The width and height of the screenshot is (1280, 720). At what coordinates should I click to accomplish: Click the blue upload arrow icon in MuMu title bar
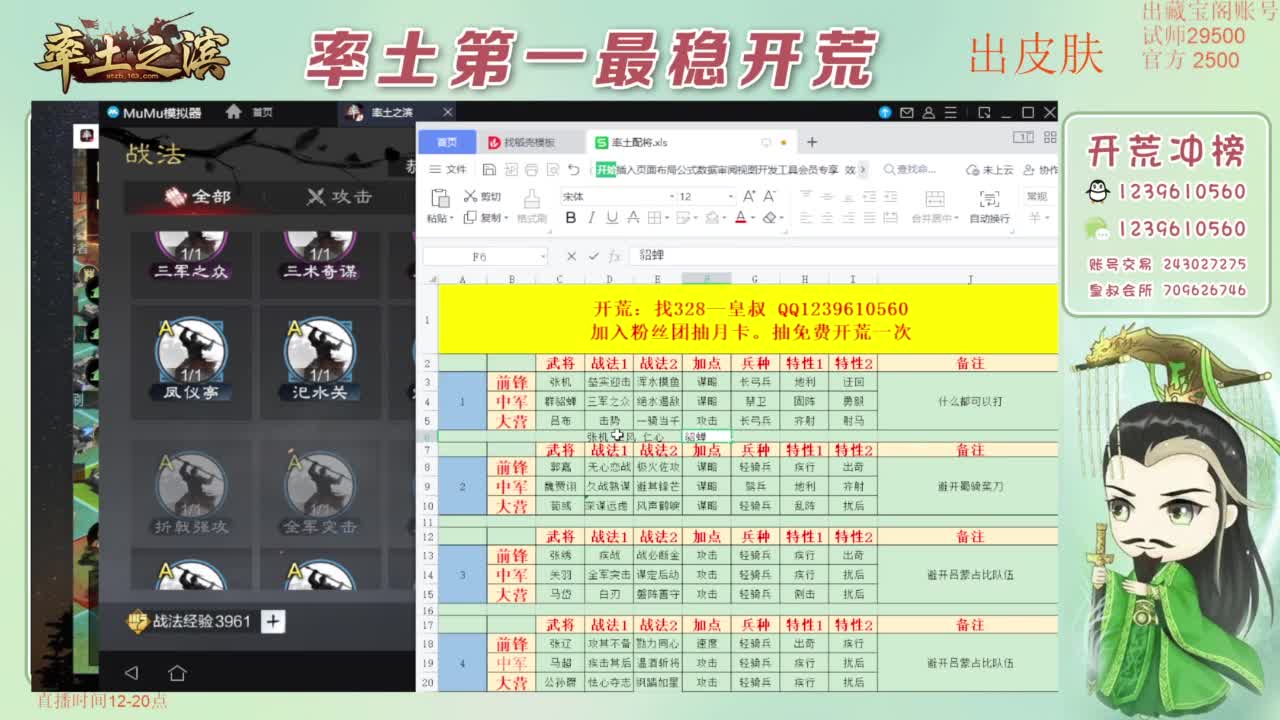[x=885, y=113]
